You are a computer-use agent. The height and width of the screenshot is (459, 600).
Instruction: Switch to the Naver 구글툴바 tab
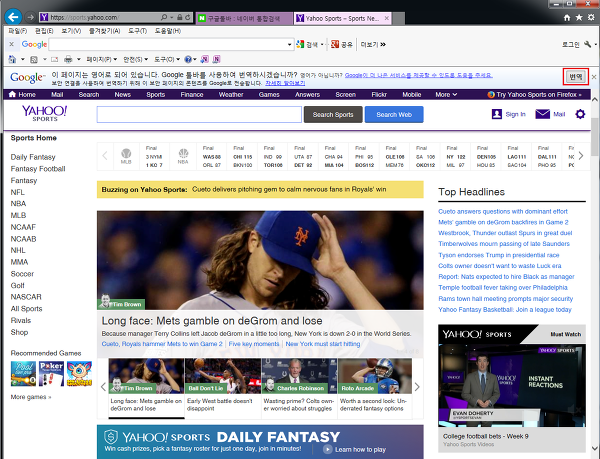click(x=244, y=18)
